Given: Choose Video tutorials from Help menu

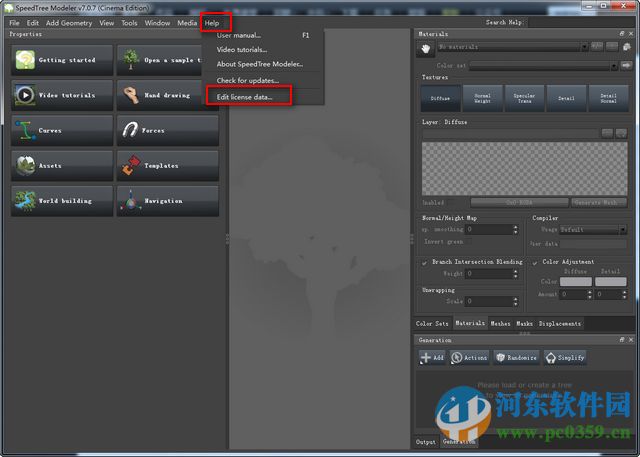Looking at the screenshot, I should pyautogui.click(x=242, y=50).
